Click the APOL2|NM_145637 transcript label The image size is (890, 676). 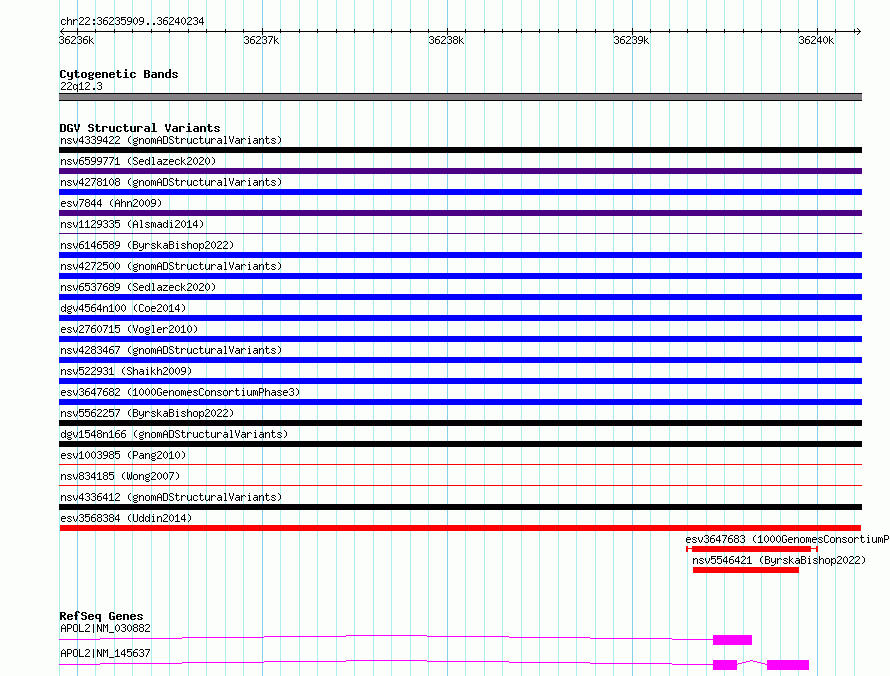tap(105, 653)
